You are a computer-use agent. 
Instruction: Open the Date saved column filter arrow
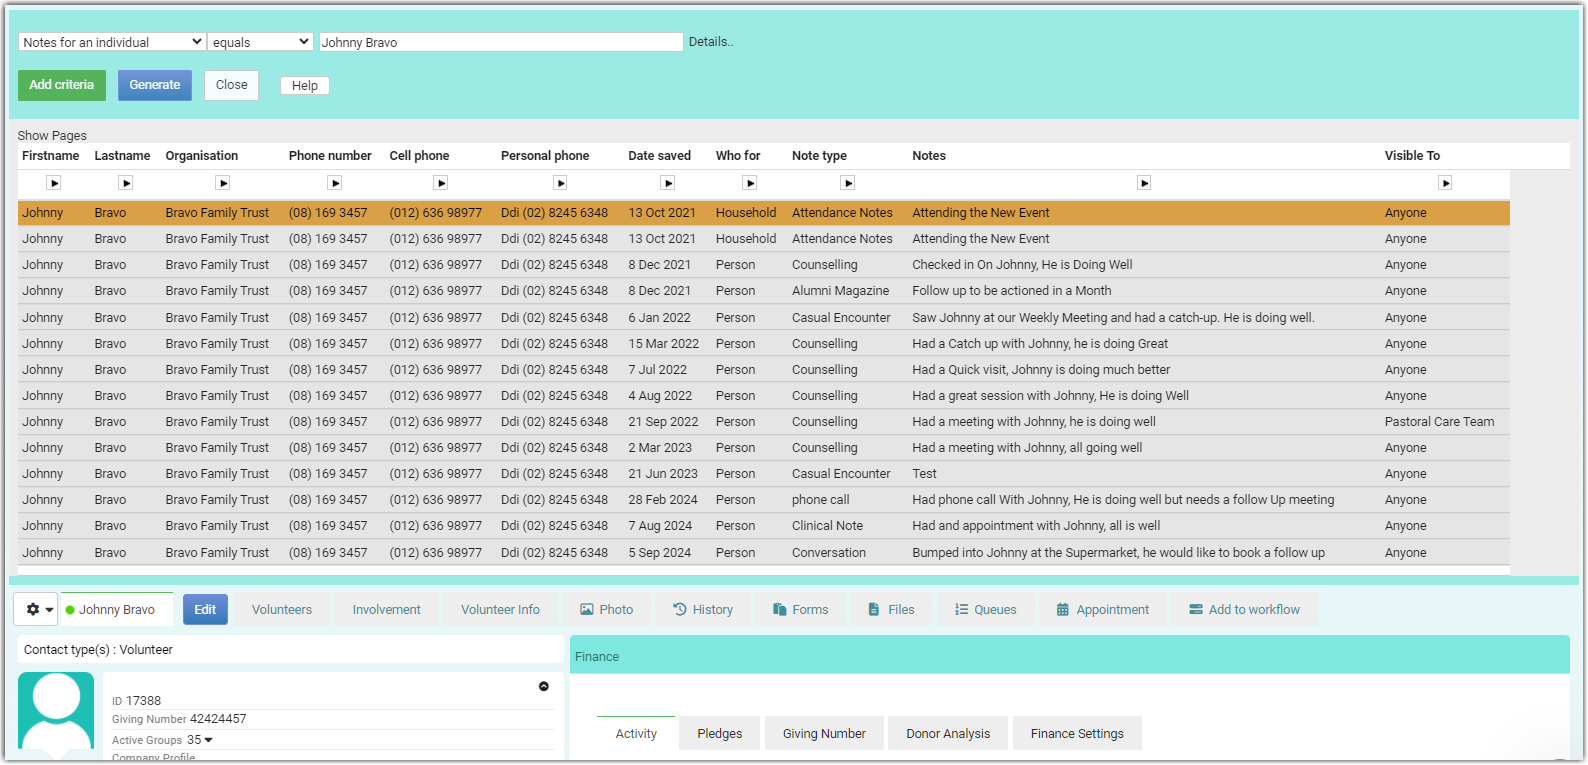click(x=668, y=183)
